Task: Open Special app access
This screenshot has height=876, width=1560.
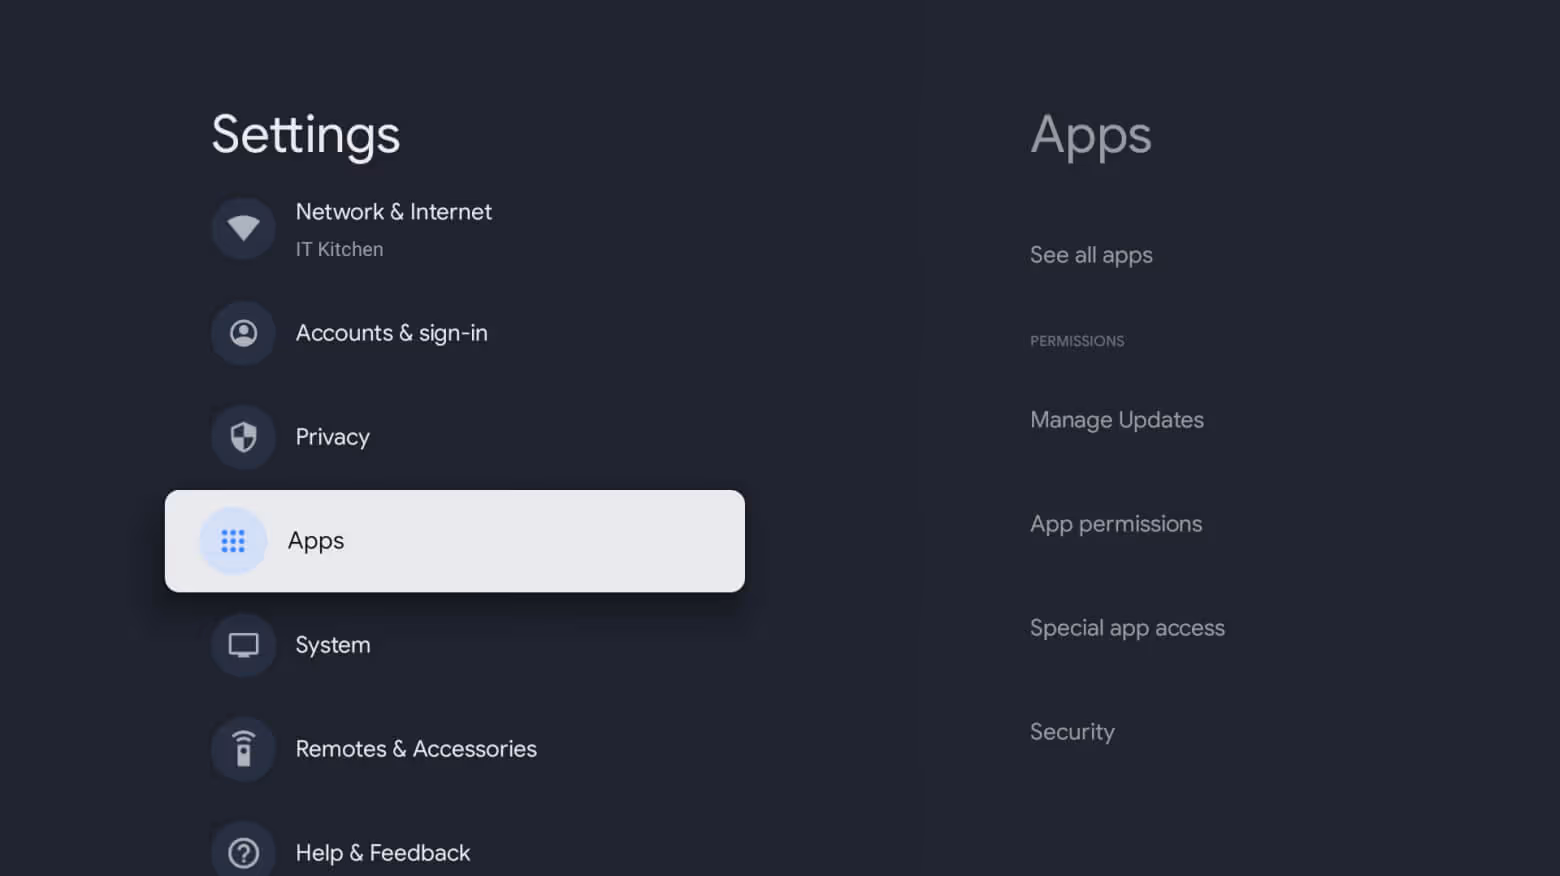Action: click(1127, 628)
